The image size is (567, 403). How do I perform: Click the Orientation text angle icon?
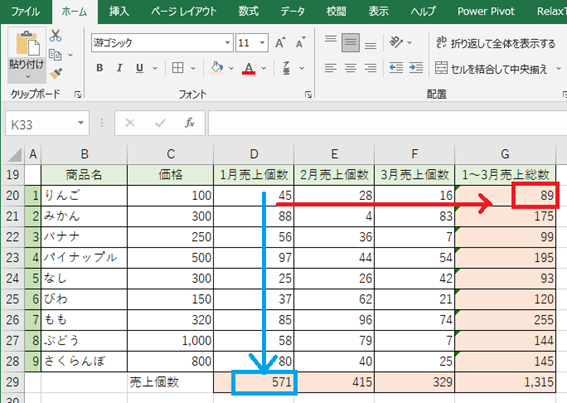click(396, 42)
